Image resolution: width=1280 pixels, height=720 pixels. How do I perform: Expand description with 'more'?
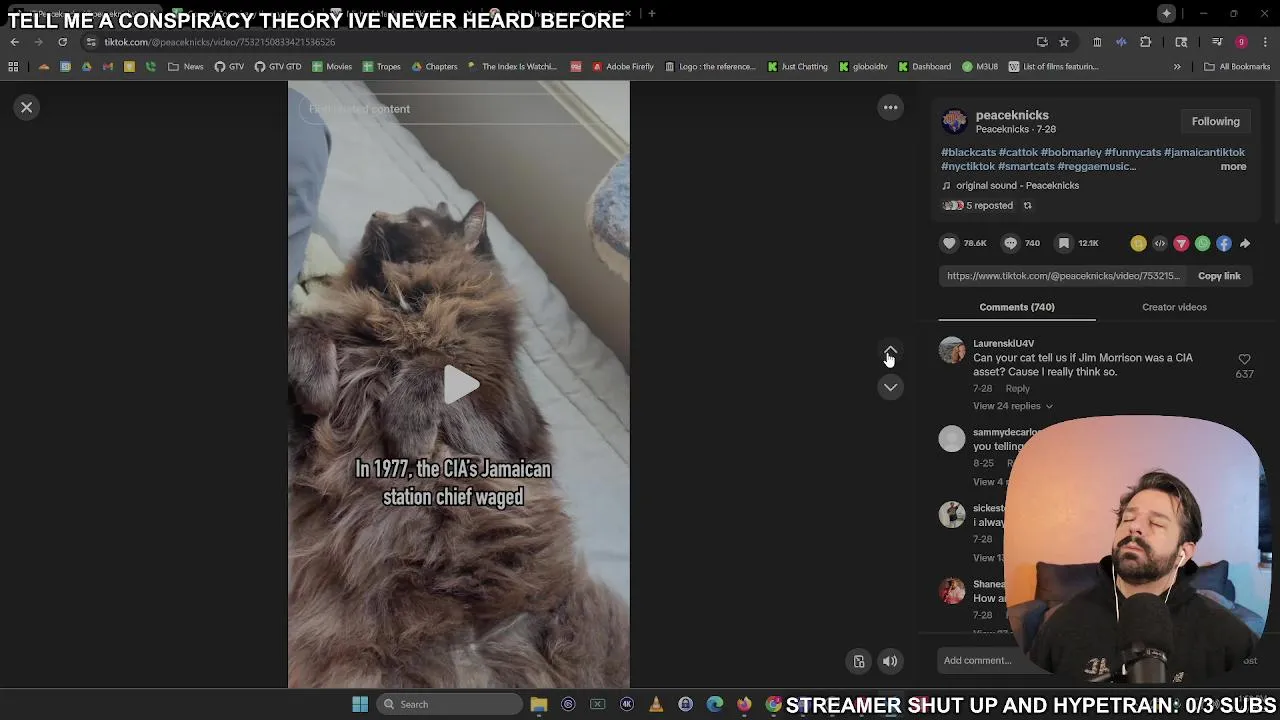[1233, 167]
